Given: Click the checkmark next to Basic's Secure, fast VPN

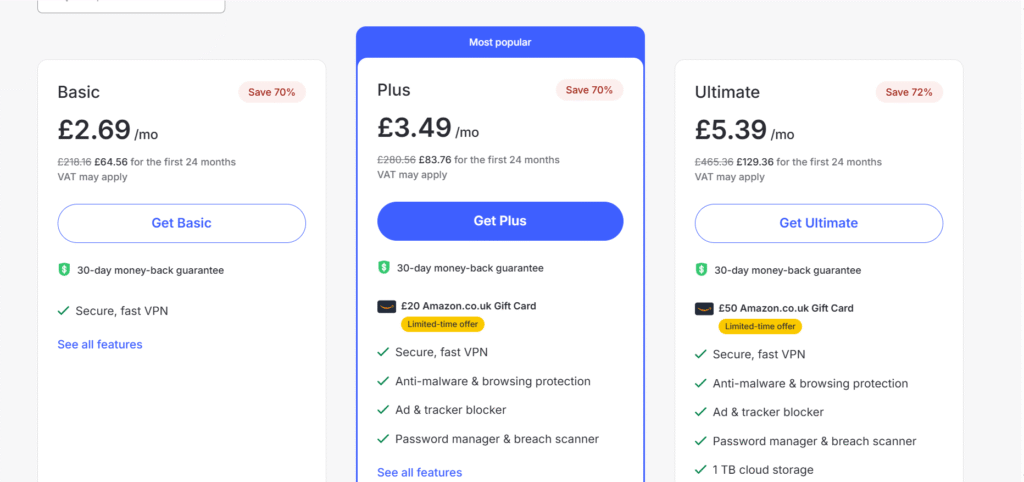Looking at the screenshot, I should pos(63,311).
